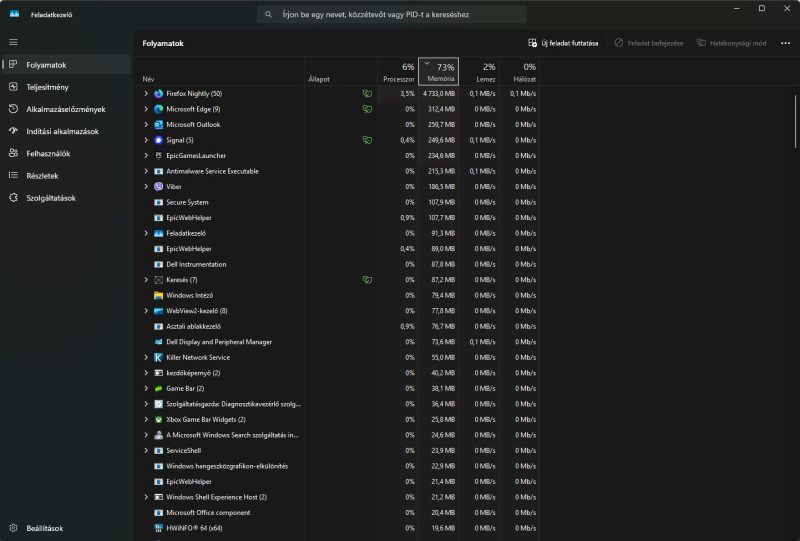Open the Teljesítmény tab
Screen dimensions: 800x541
coord(47,87)
